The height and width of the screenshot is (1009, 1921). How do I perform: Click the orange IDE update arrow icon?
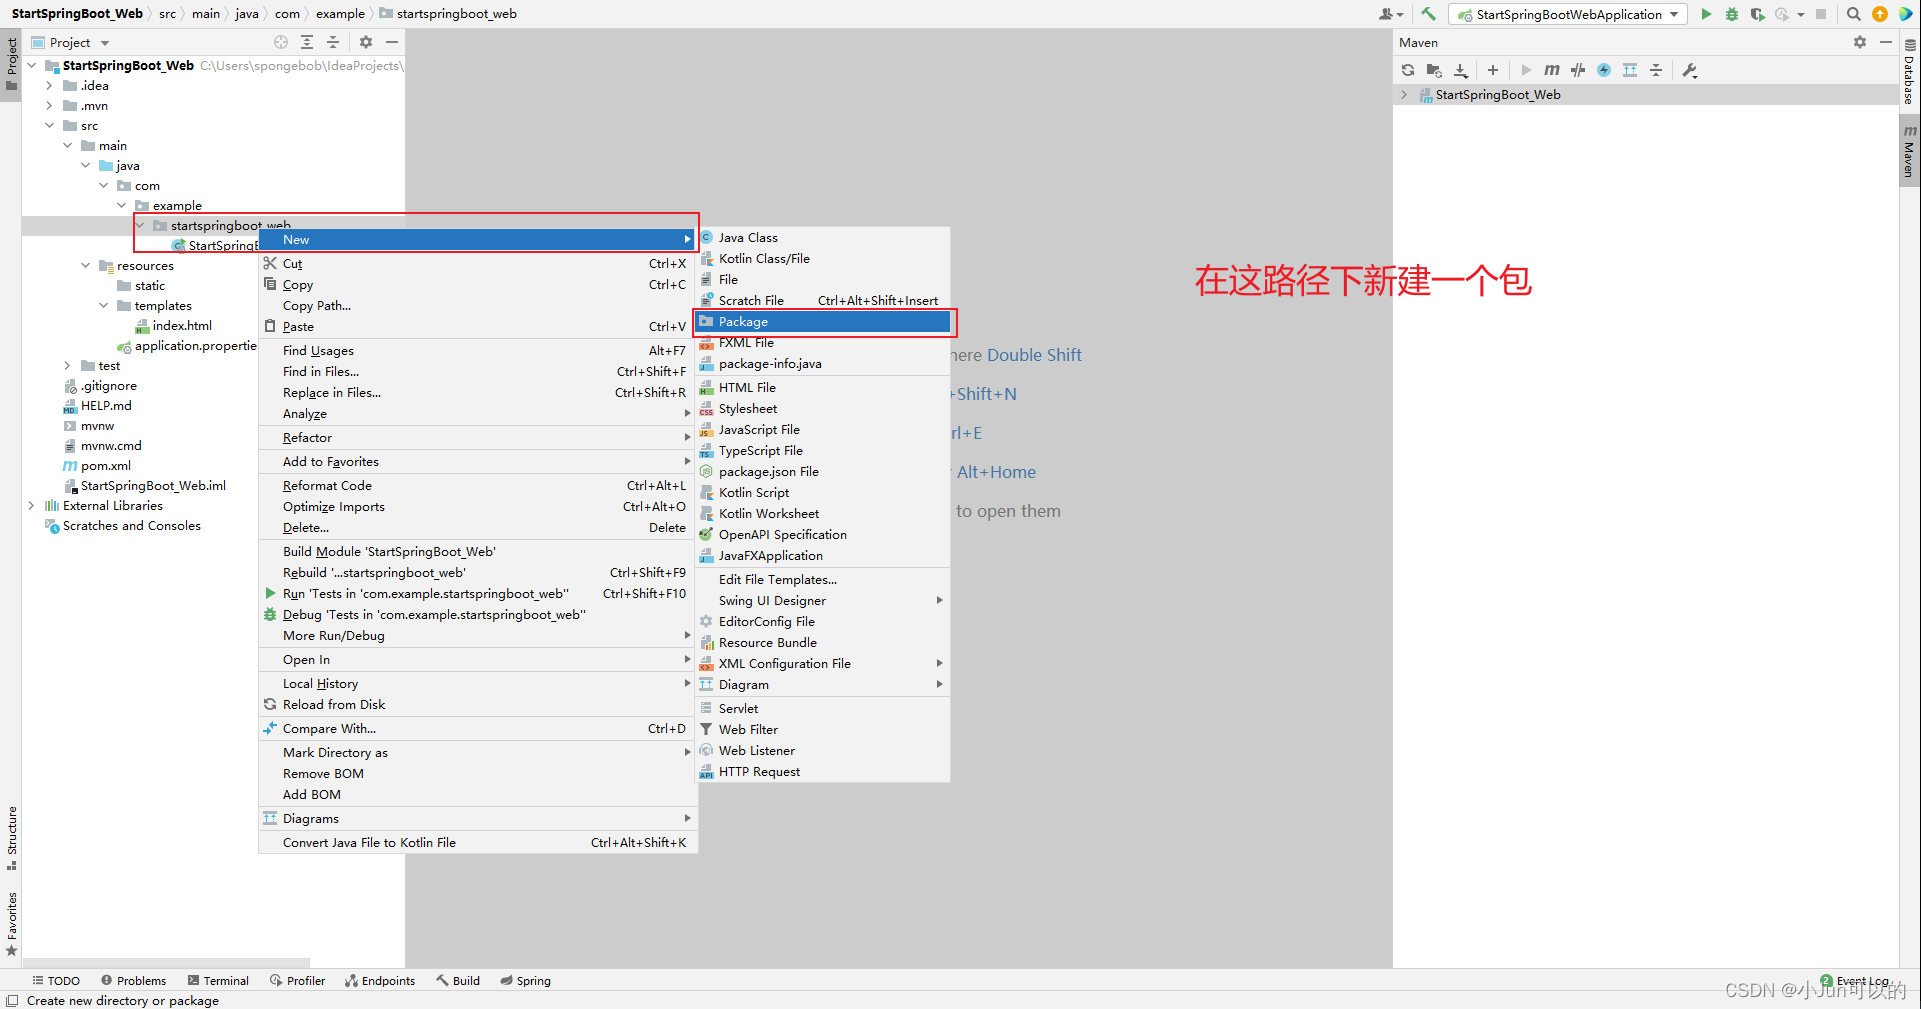point(1880,14)
